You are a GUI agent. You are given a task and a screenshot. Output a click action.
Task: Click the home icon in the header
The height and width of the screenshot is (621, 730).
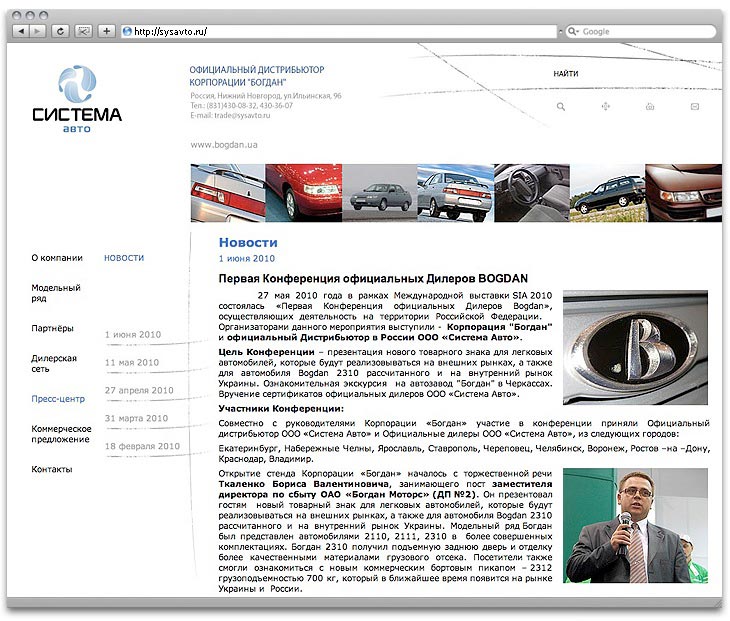tap(650, 107)
